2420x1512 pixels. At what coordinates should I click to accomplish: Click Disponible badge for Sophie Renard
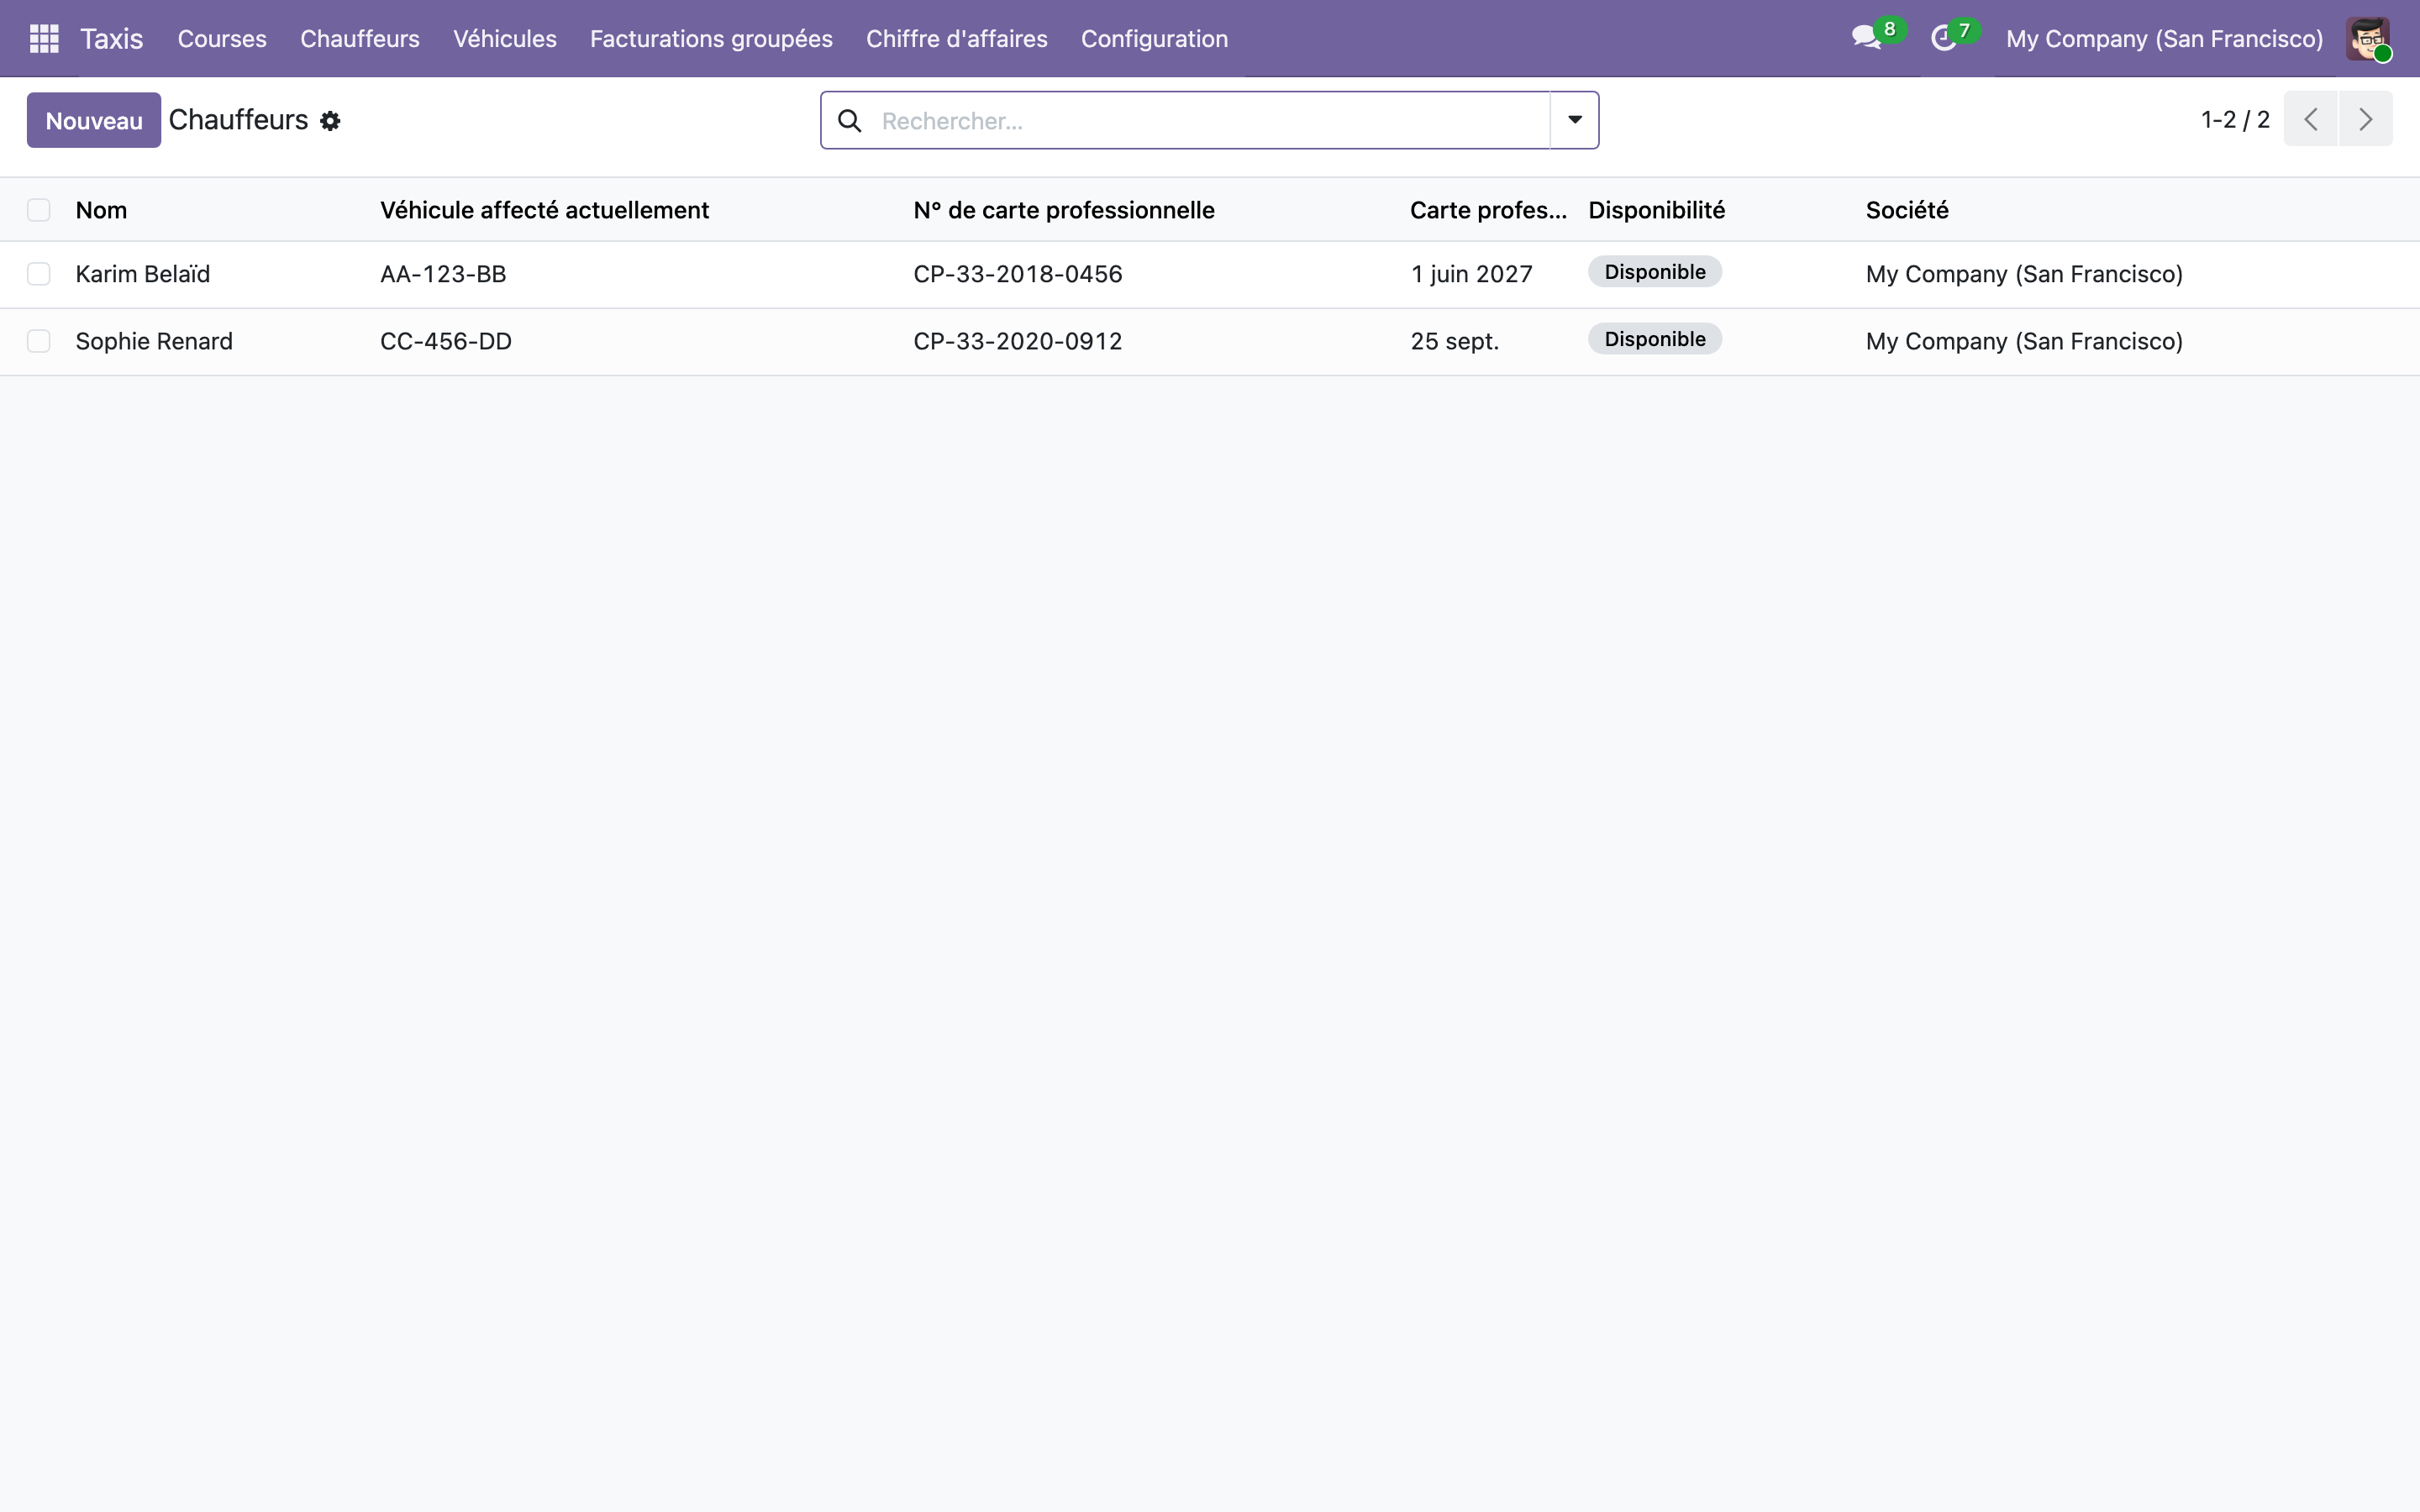(x=1655, y=339)
